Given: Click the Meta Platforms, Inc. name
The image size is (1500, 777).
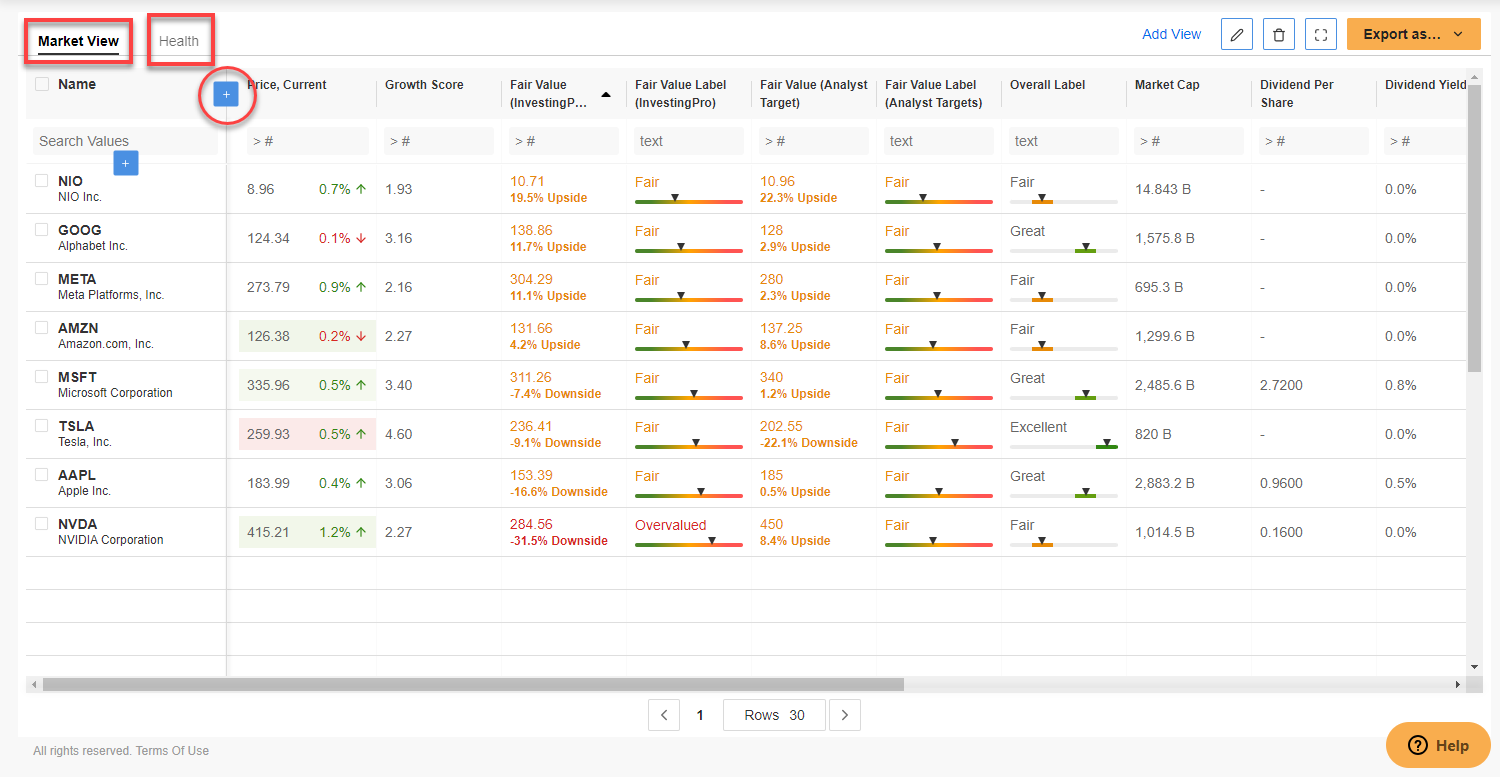Looking at the screenshot, I should pyautogui.click(x=111, y=295).
